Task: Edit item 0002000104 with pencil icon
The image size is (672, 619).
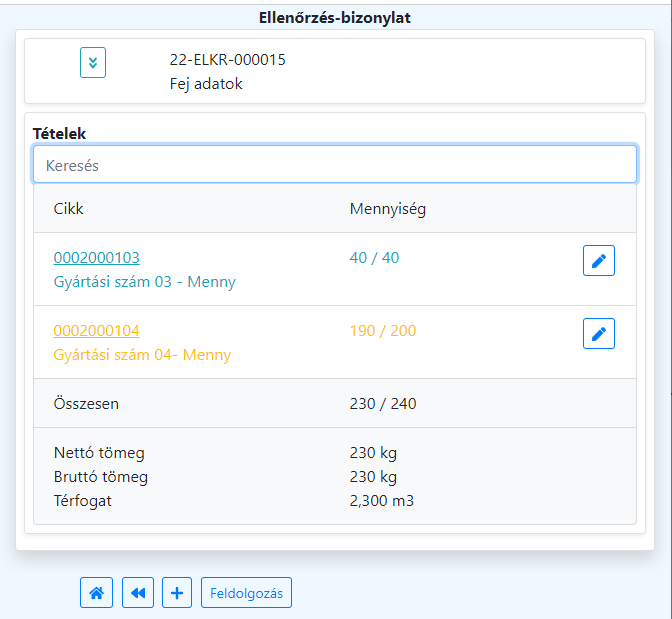Action: pyautogui.click(x=599, y=334)
